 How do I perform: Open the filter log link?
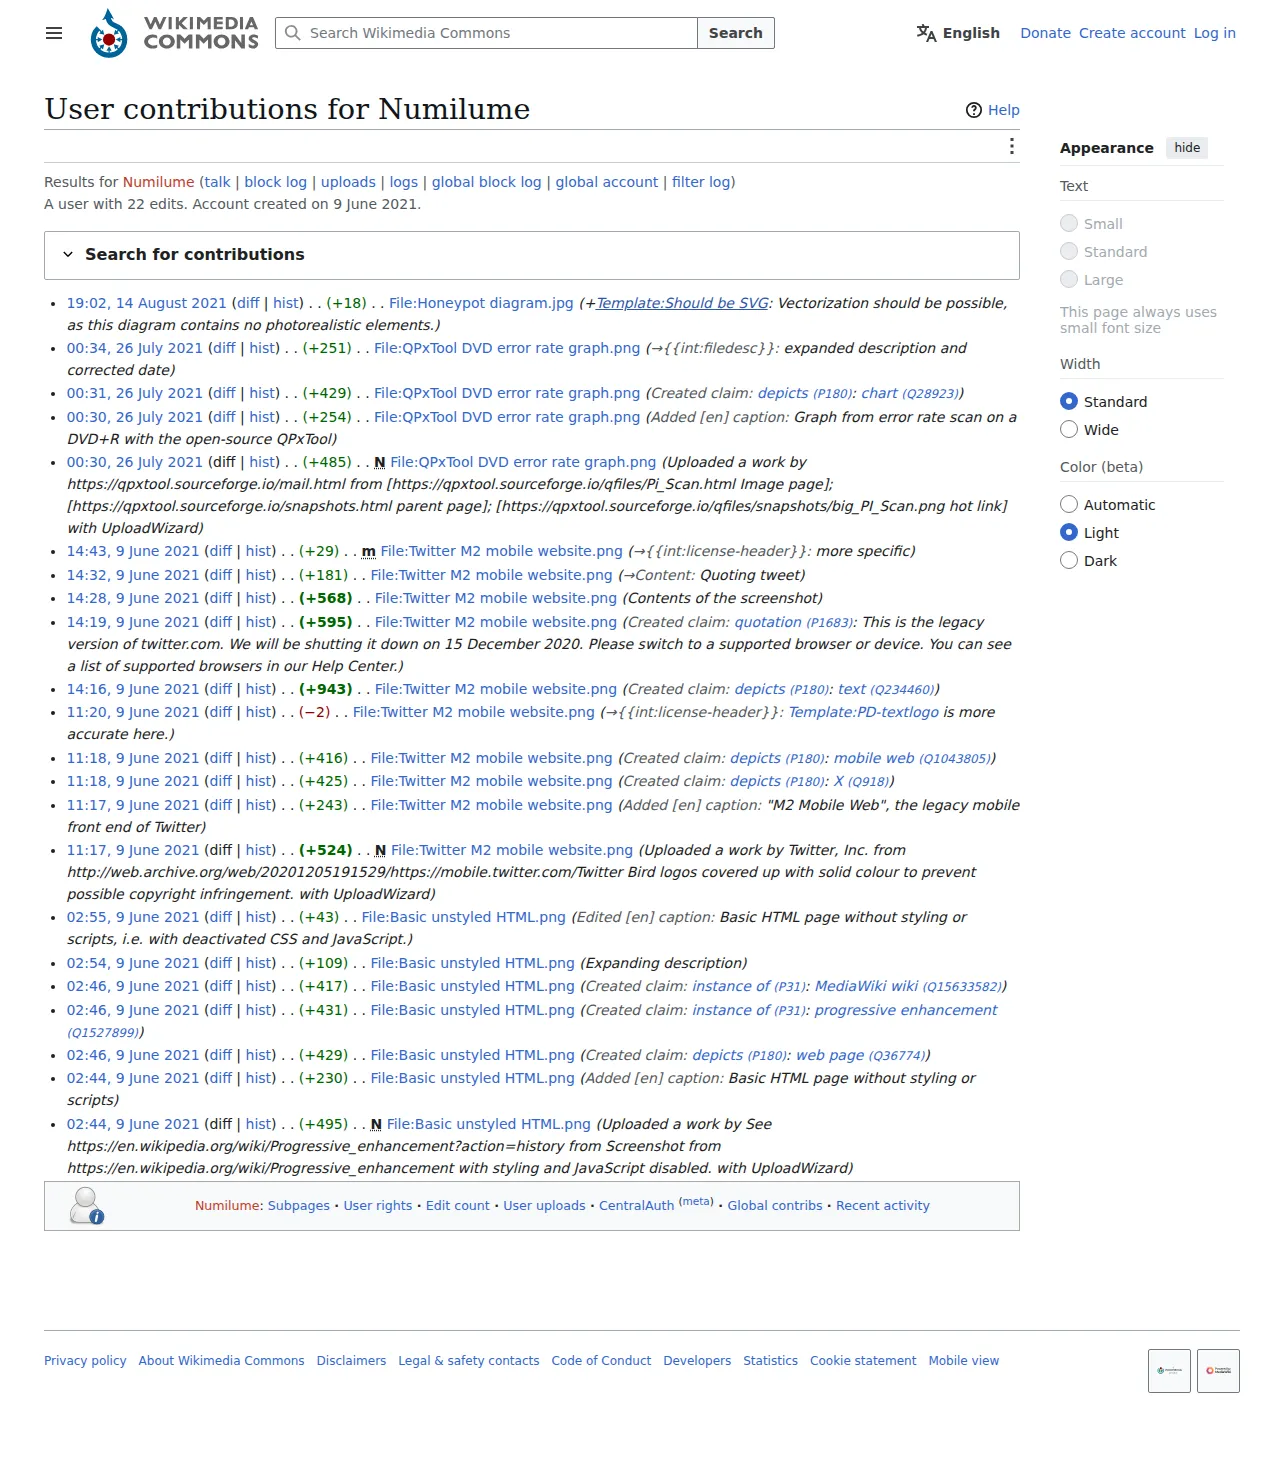click(701, 182)
